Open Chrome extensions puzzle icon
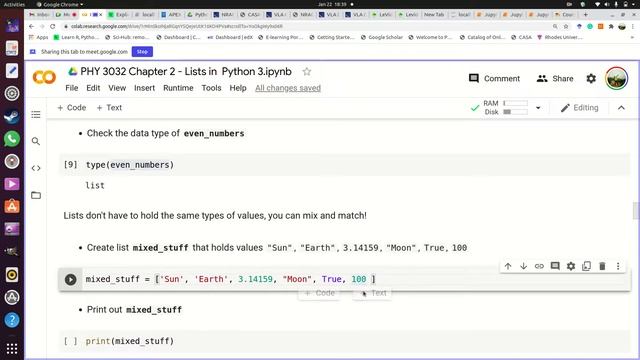The width and height of the screenshot is (640, 360). click(611, 26)
